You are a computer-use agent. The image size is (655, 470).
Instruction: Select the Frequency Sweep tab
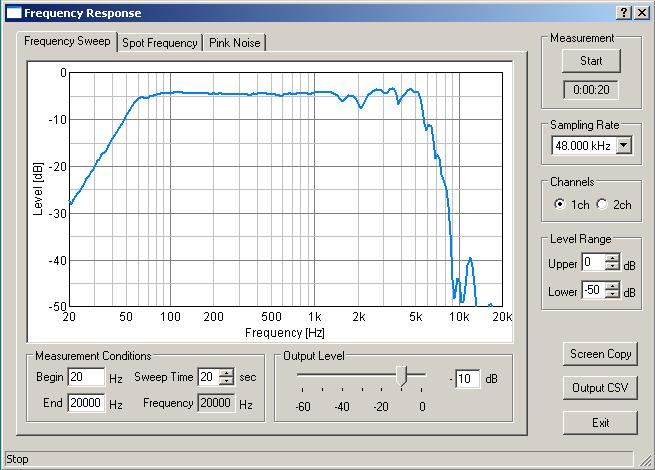(67, 42)
